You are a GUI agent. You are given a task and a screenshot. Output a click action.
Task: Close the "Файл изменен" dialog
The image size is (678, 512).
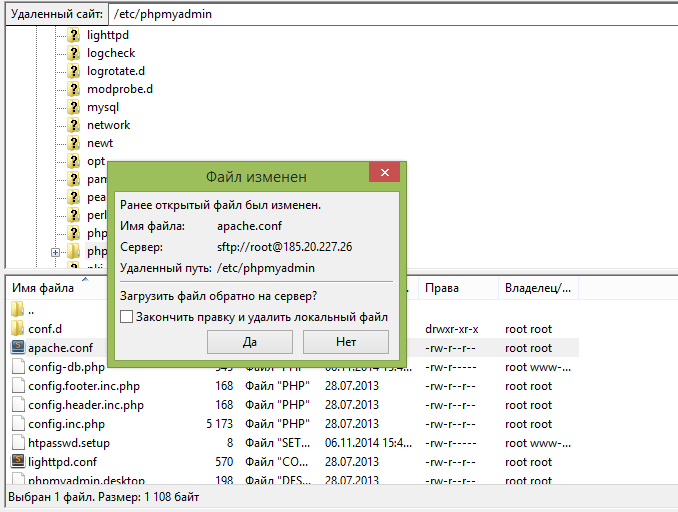pyautogui.click(x=384, y=175)
